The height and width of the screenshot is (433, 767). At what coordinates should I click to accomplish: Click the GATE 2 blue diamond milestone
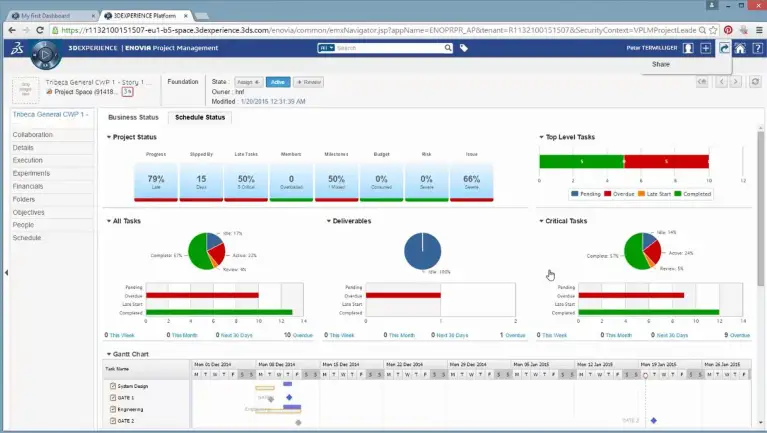(x=654, y=420)
